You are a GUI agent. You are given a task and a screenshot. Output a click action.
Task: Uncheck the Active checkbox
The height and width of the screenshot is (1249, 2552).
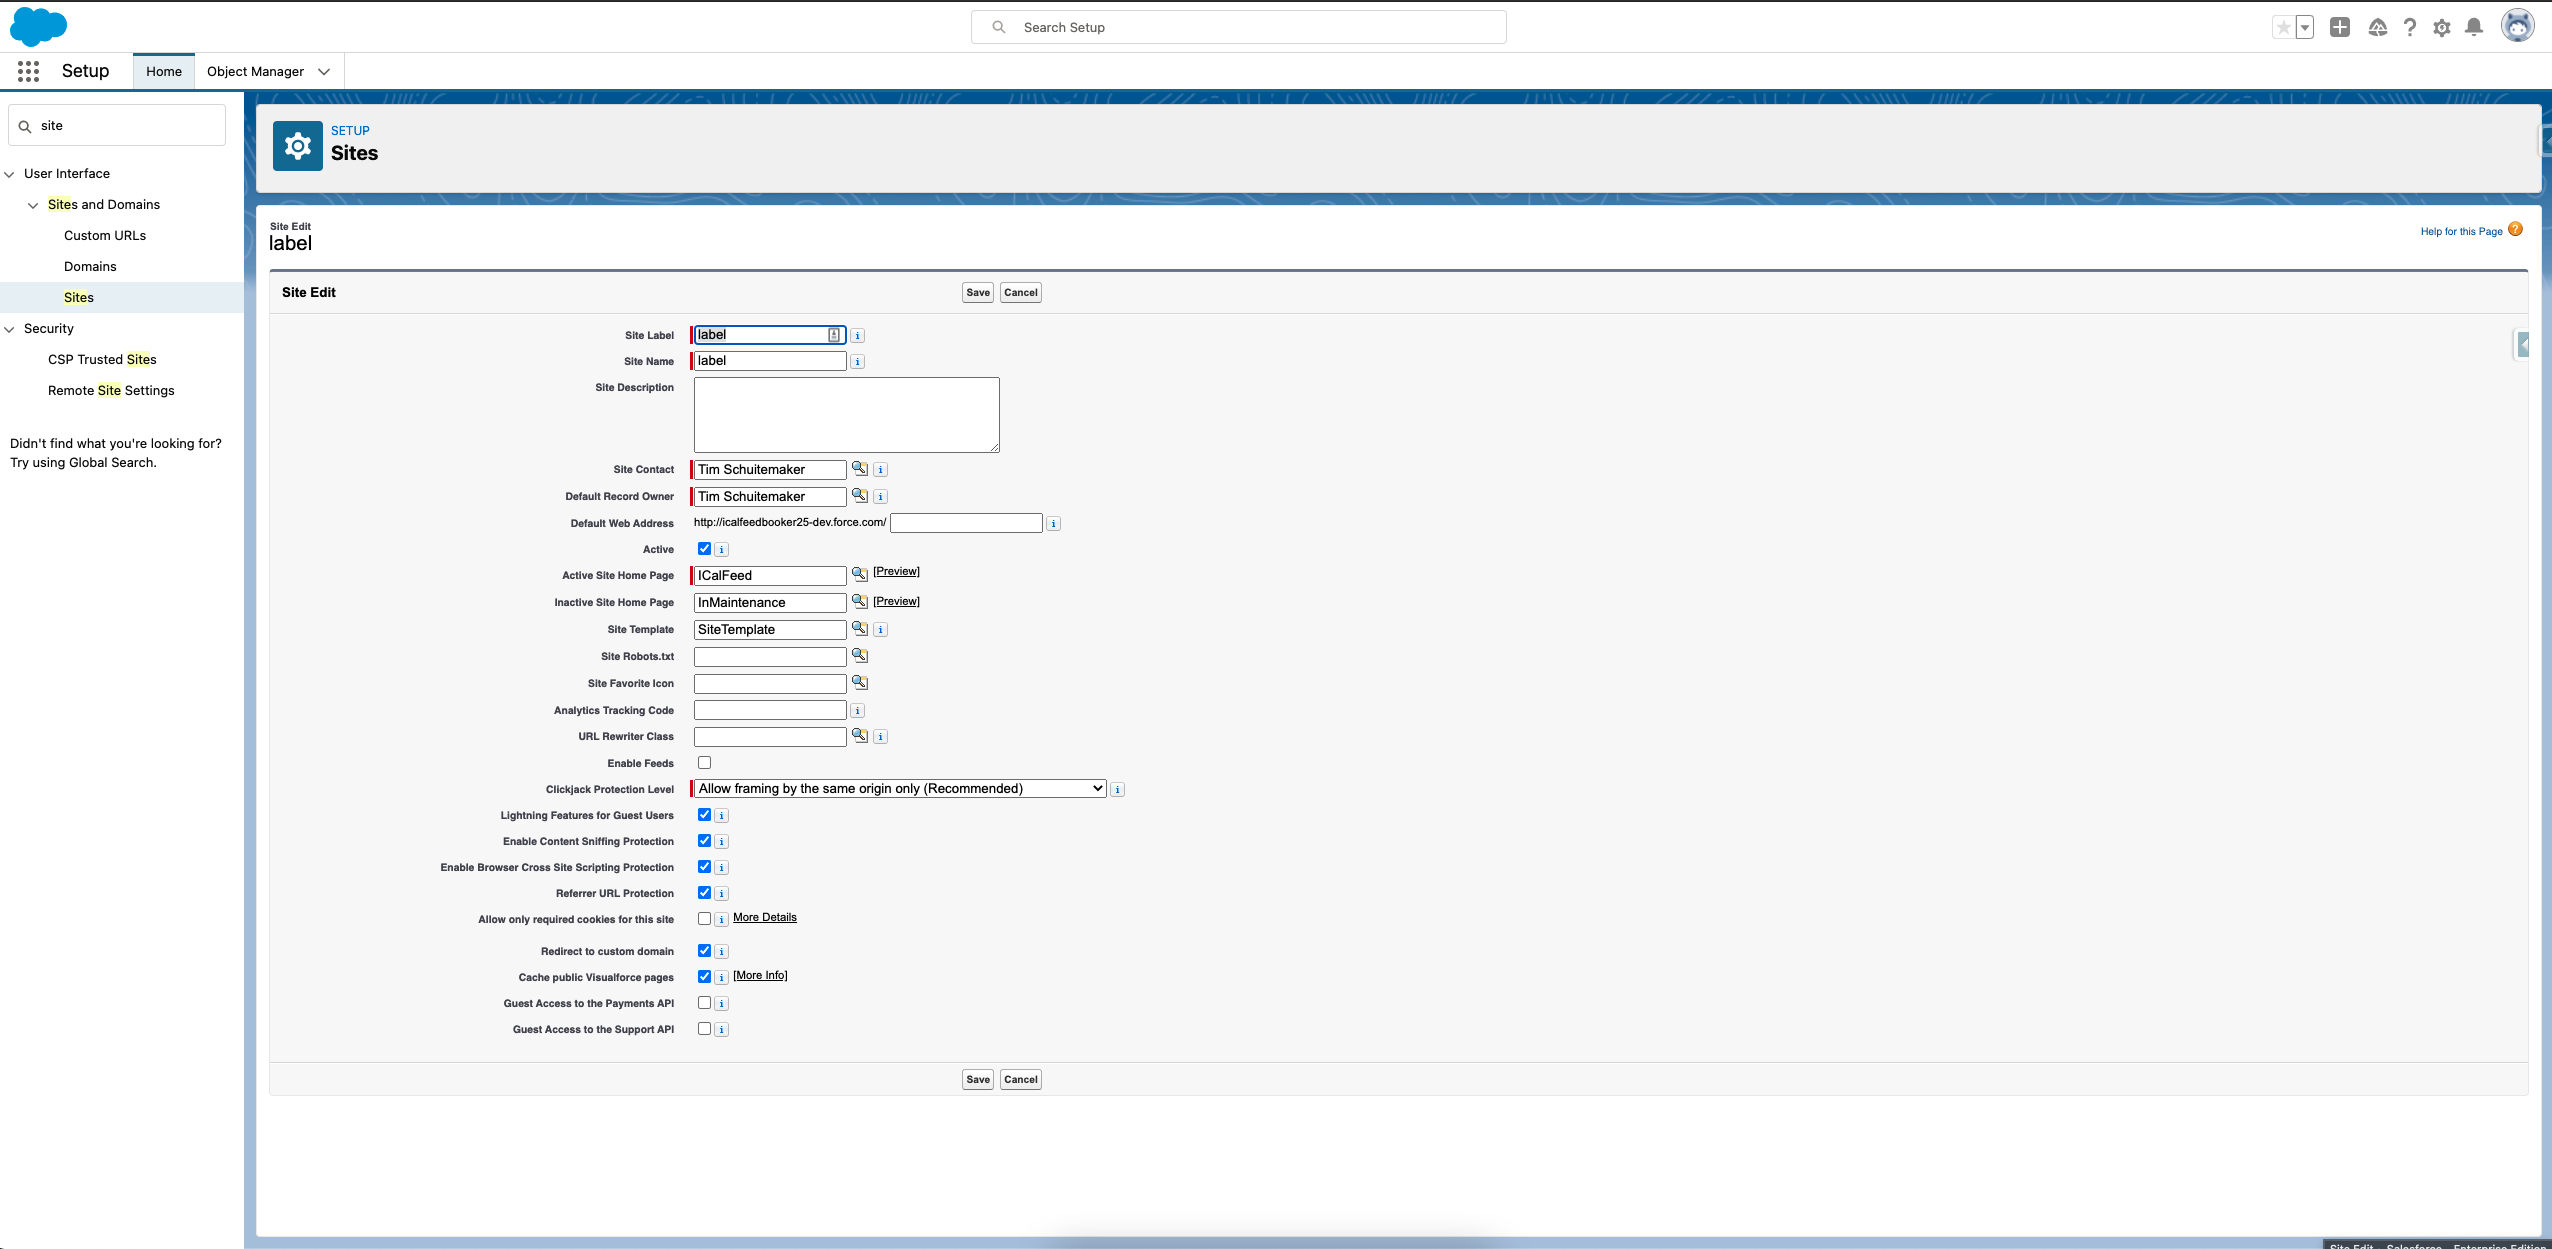pos(704,548)
